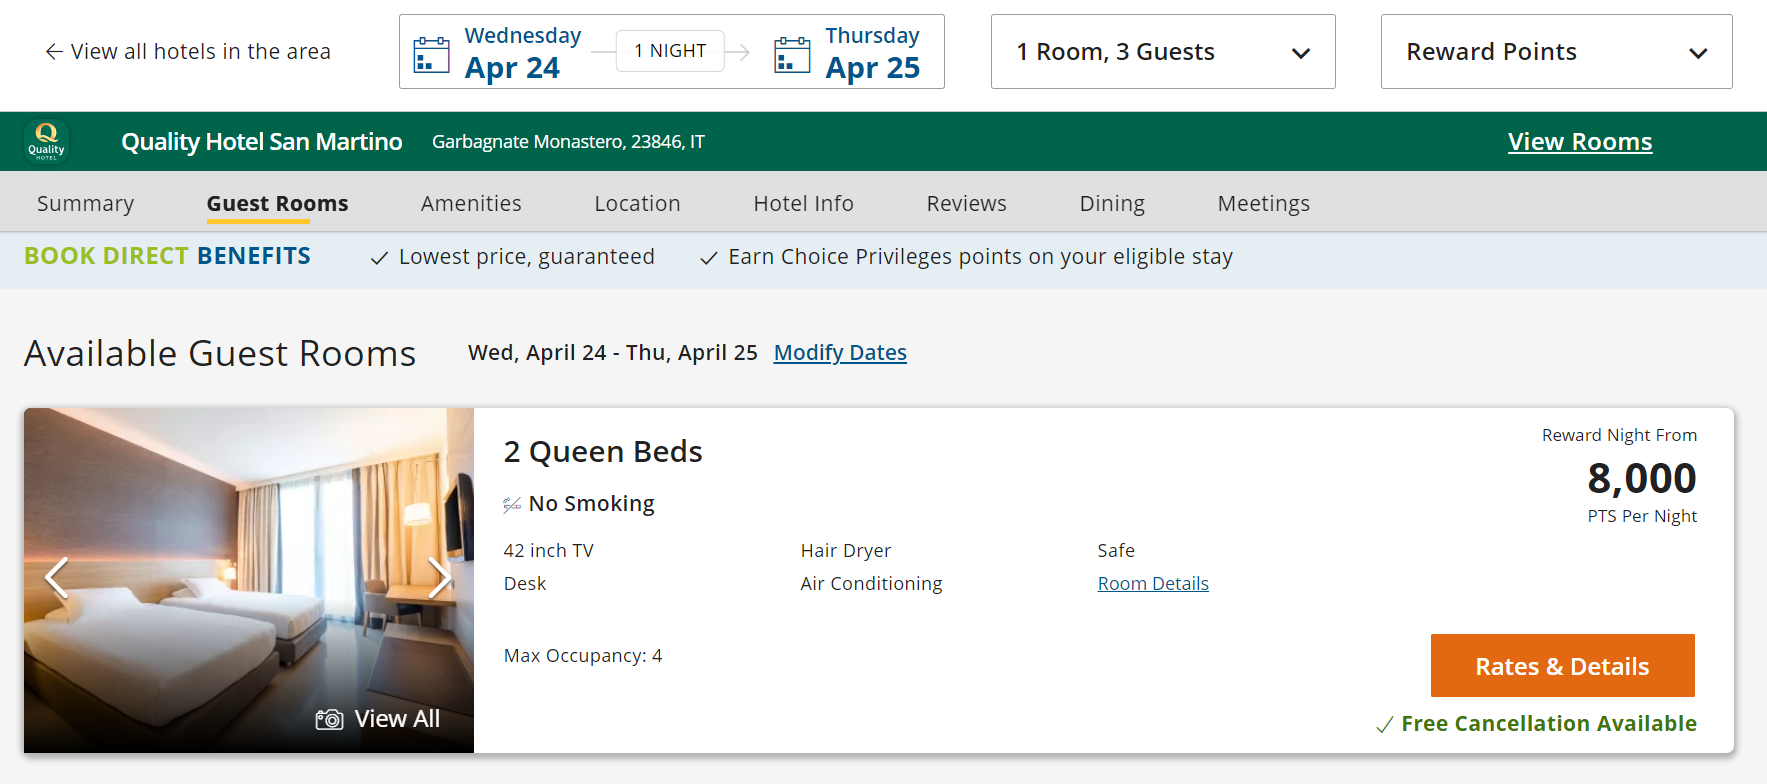Show previous room photo with left arrow

tap(57, 577)
